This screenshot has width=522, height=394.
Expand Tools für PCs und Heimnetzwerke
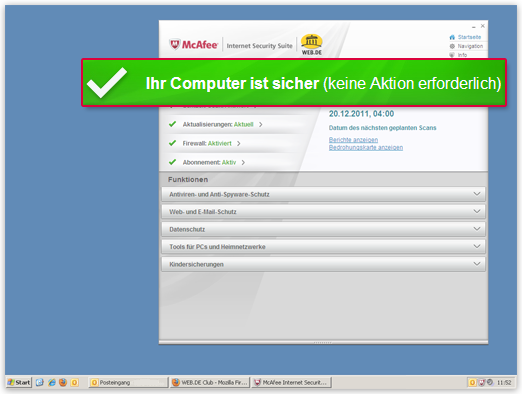(x=323, y=246)
